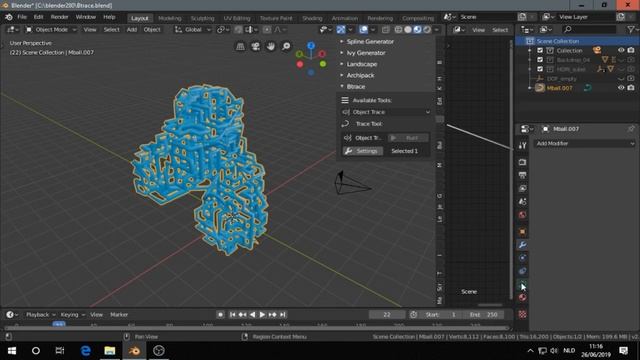Click the Btrace Settings button

tap(362, 151)
